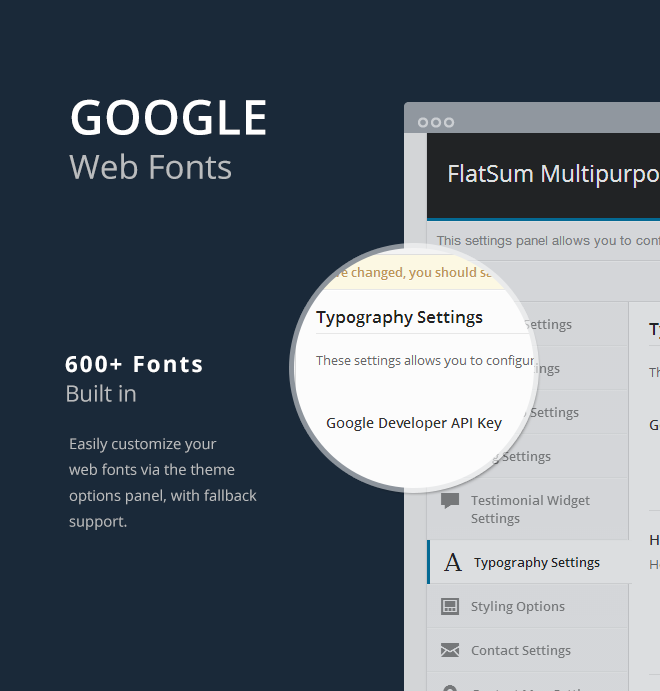This screenshot has height=691, width=660.
Task: Click the Contact Settings envelope icon
Action: tap(450, 650)
